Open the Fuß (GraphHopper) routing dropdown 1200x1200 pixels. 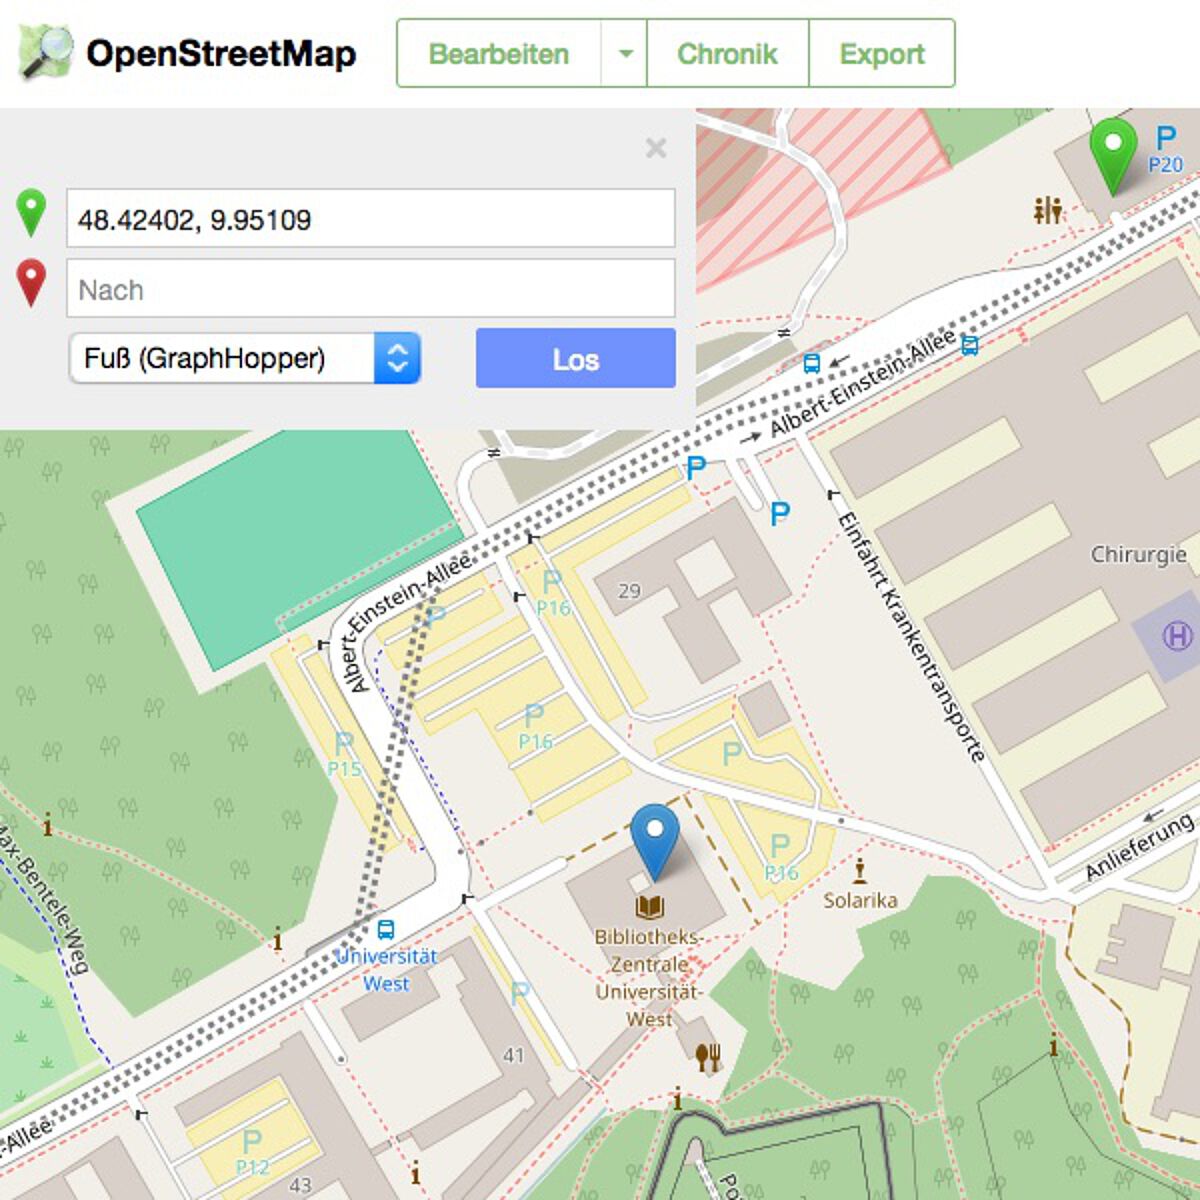point(245,358)
